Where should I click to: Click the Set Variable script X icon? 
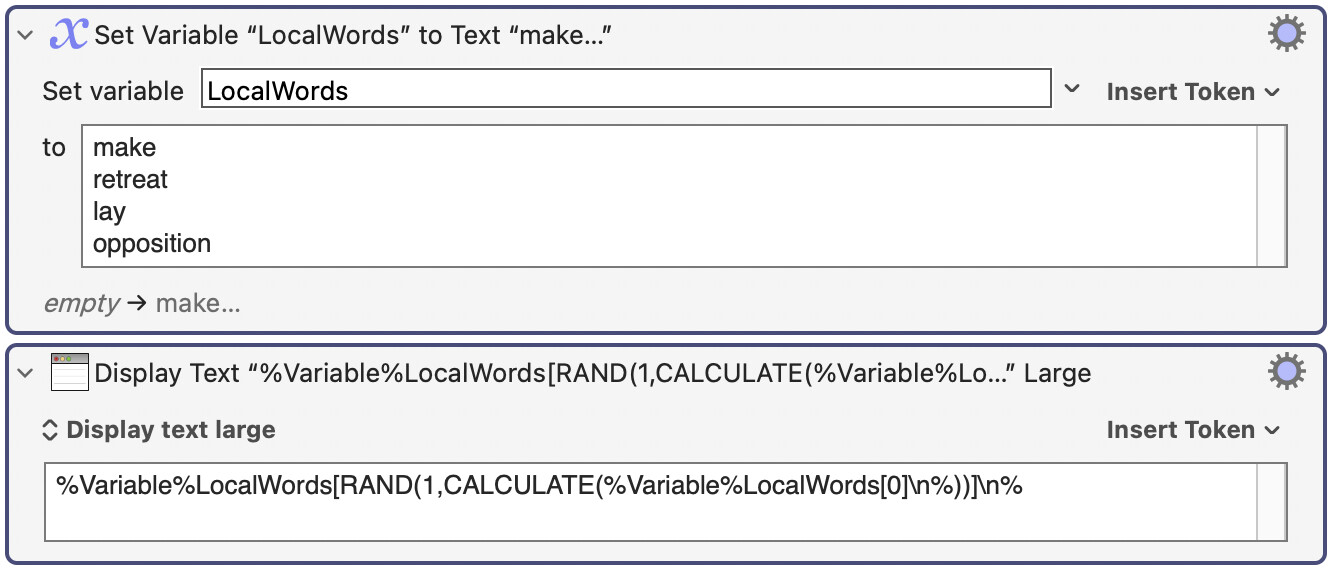pos(69,35)
